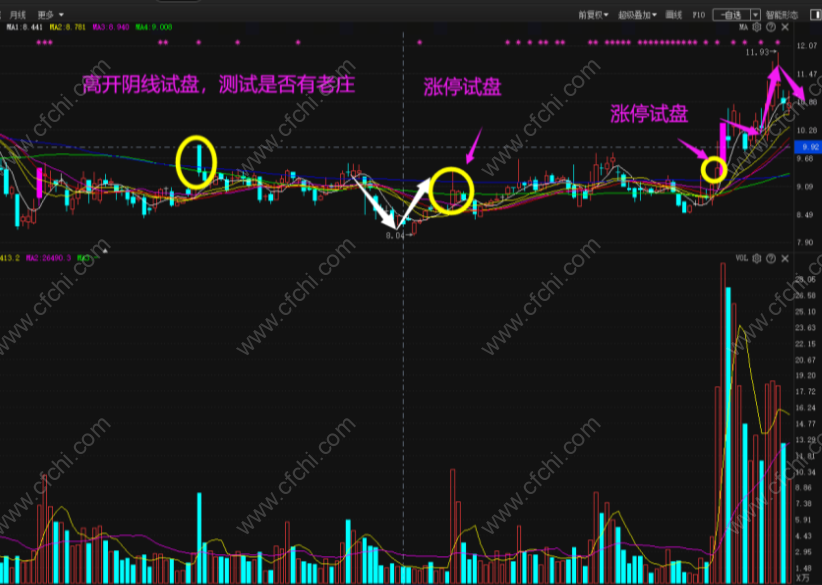Screen dimensions: 822x585
Task: Add stock to 自选 watchlist
Action: [x=731, y=15]
